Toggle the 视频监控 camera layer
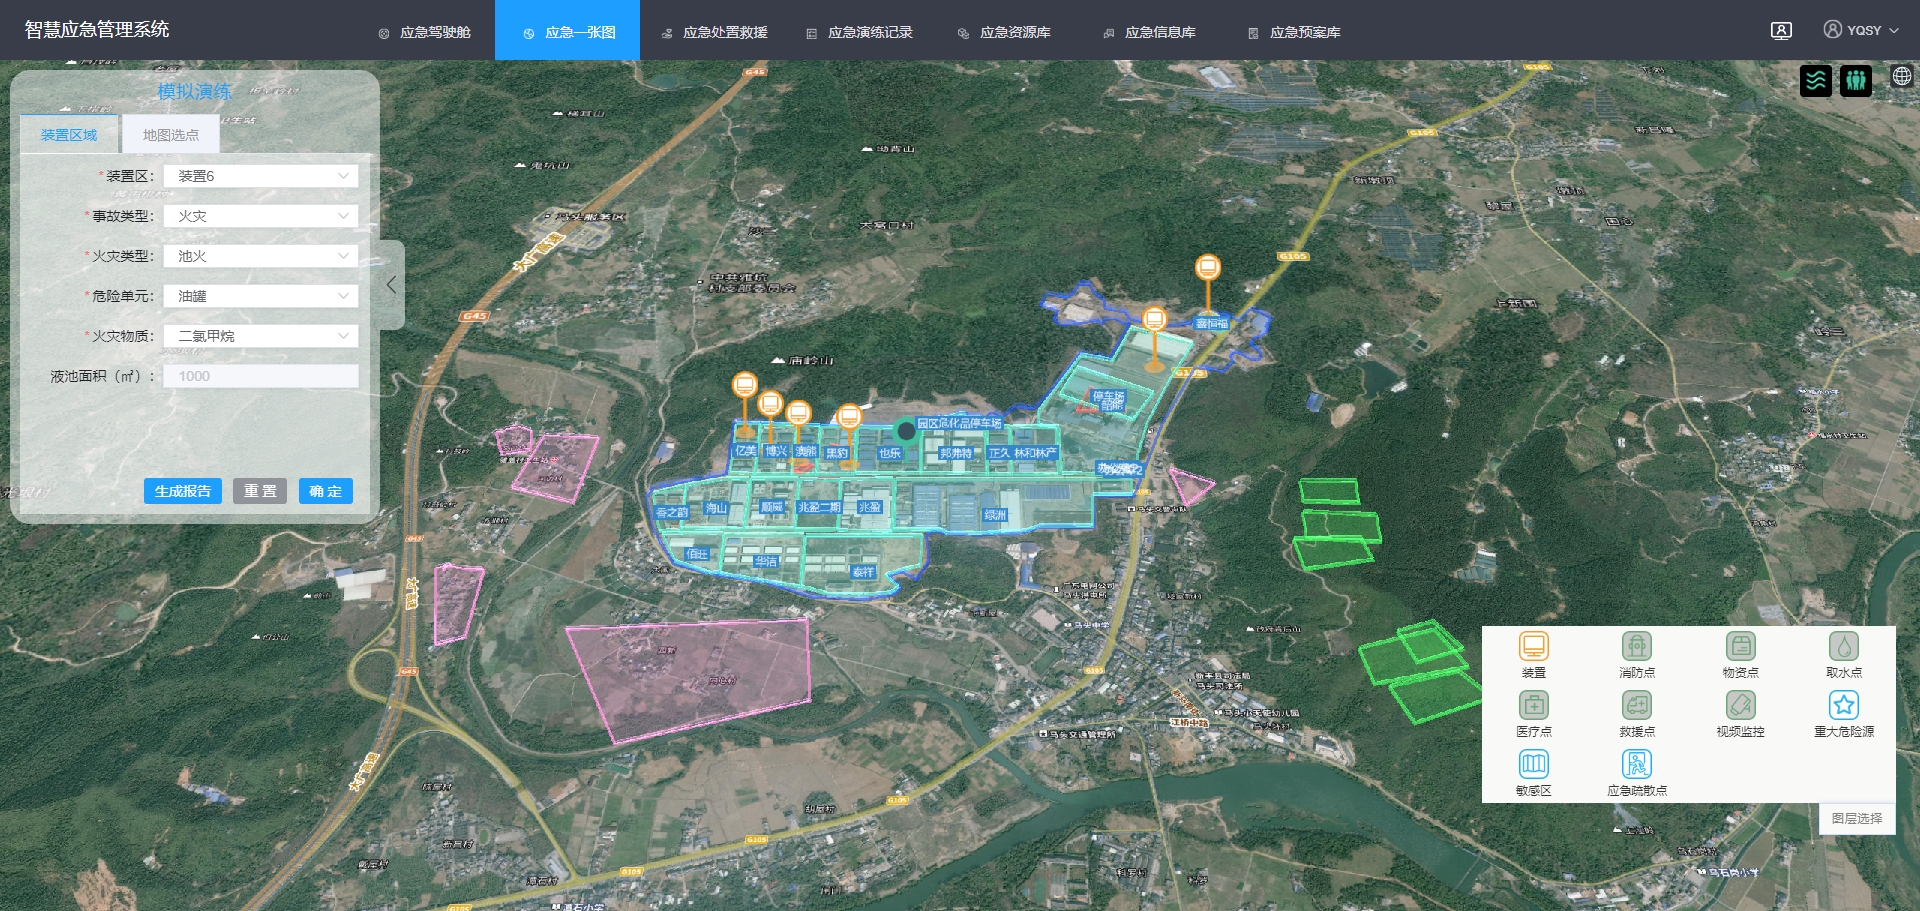Screen dimensions: 1920x911 [x=1740, y=705]
